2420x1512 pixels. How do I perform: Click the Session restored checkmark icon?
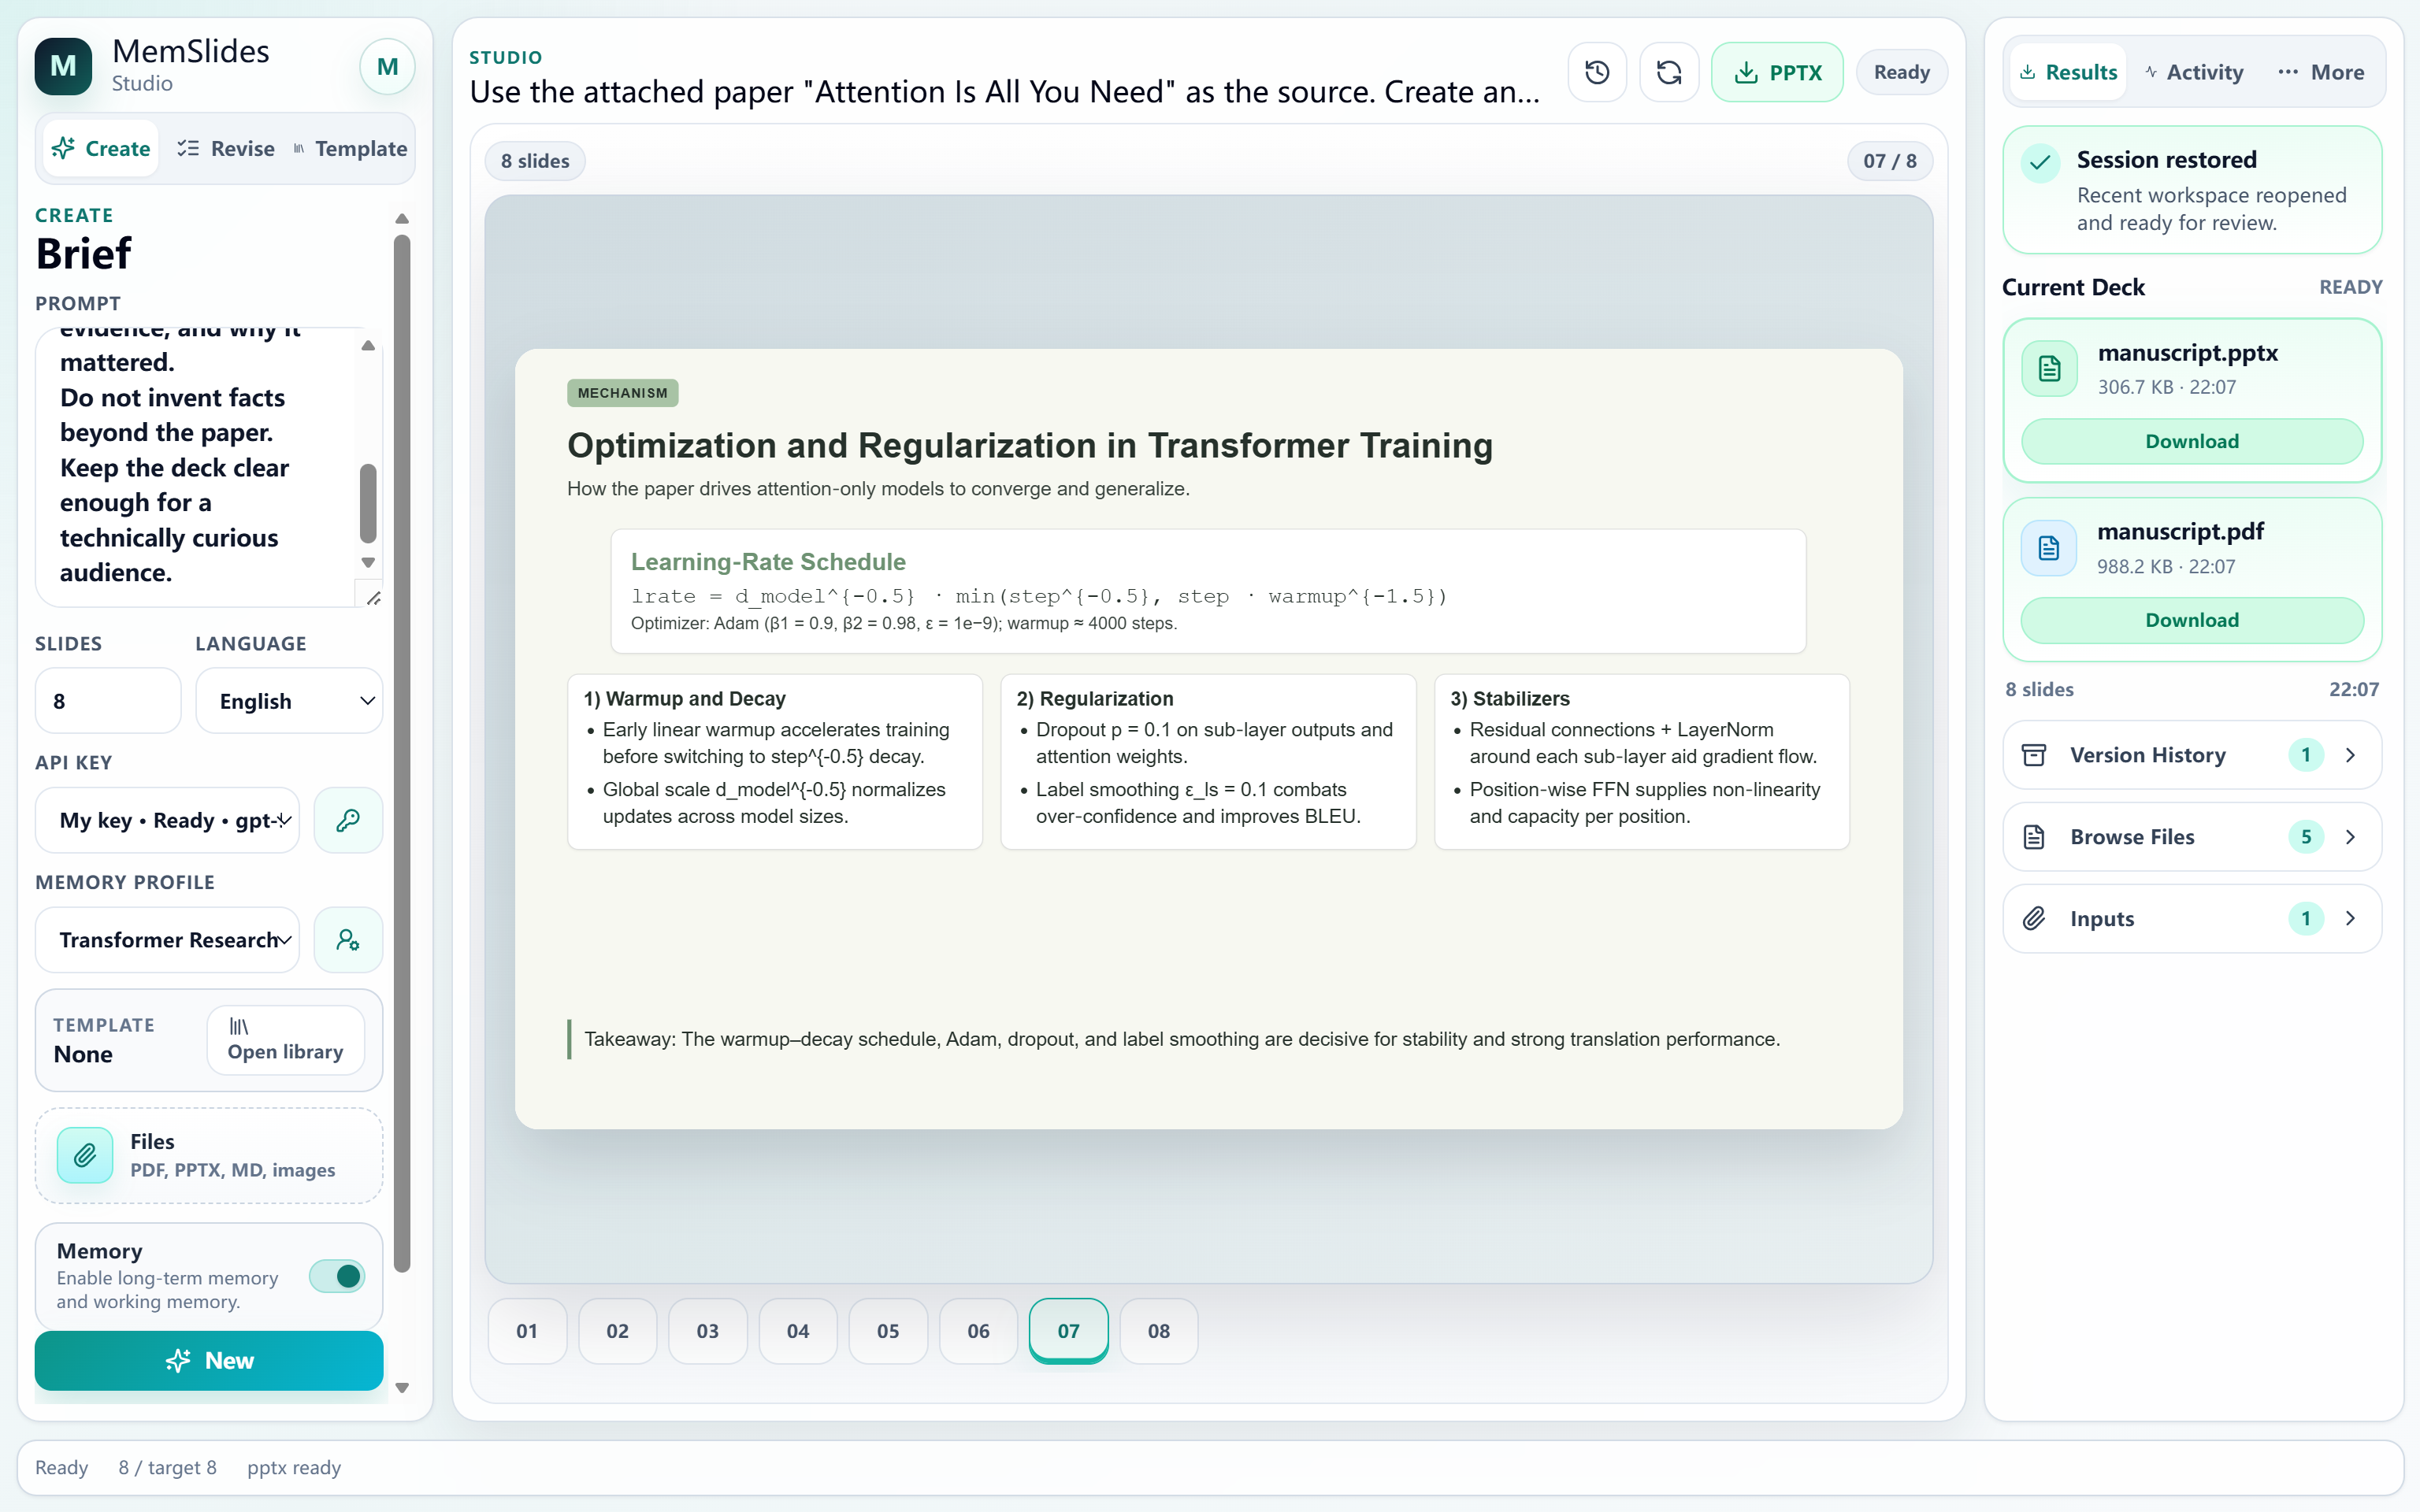pyautogui.click(x=2041, y=162)
